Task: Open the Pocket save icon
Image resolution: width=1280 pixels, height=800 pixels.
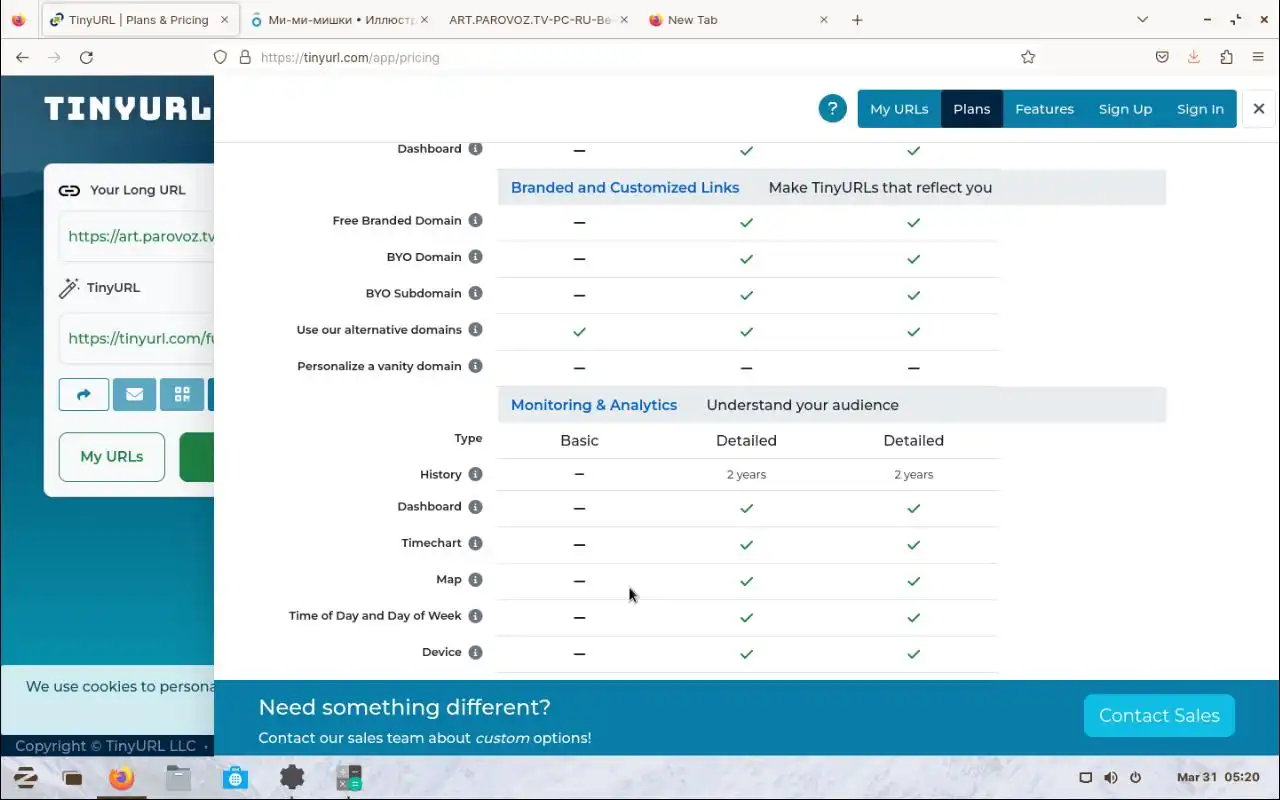Action: 1162,57
